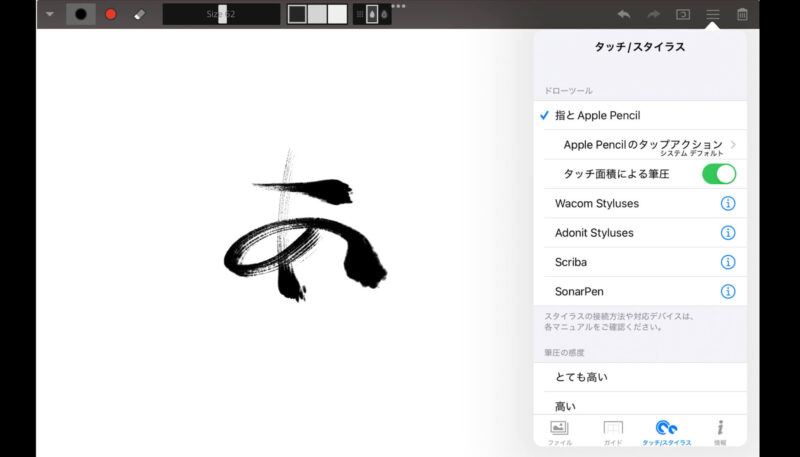Select the red ink brush

click(x=111, y=14)
